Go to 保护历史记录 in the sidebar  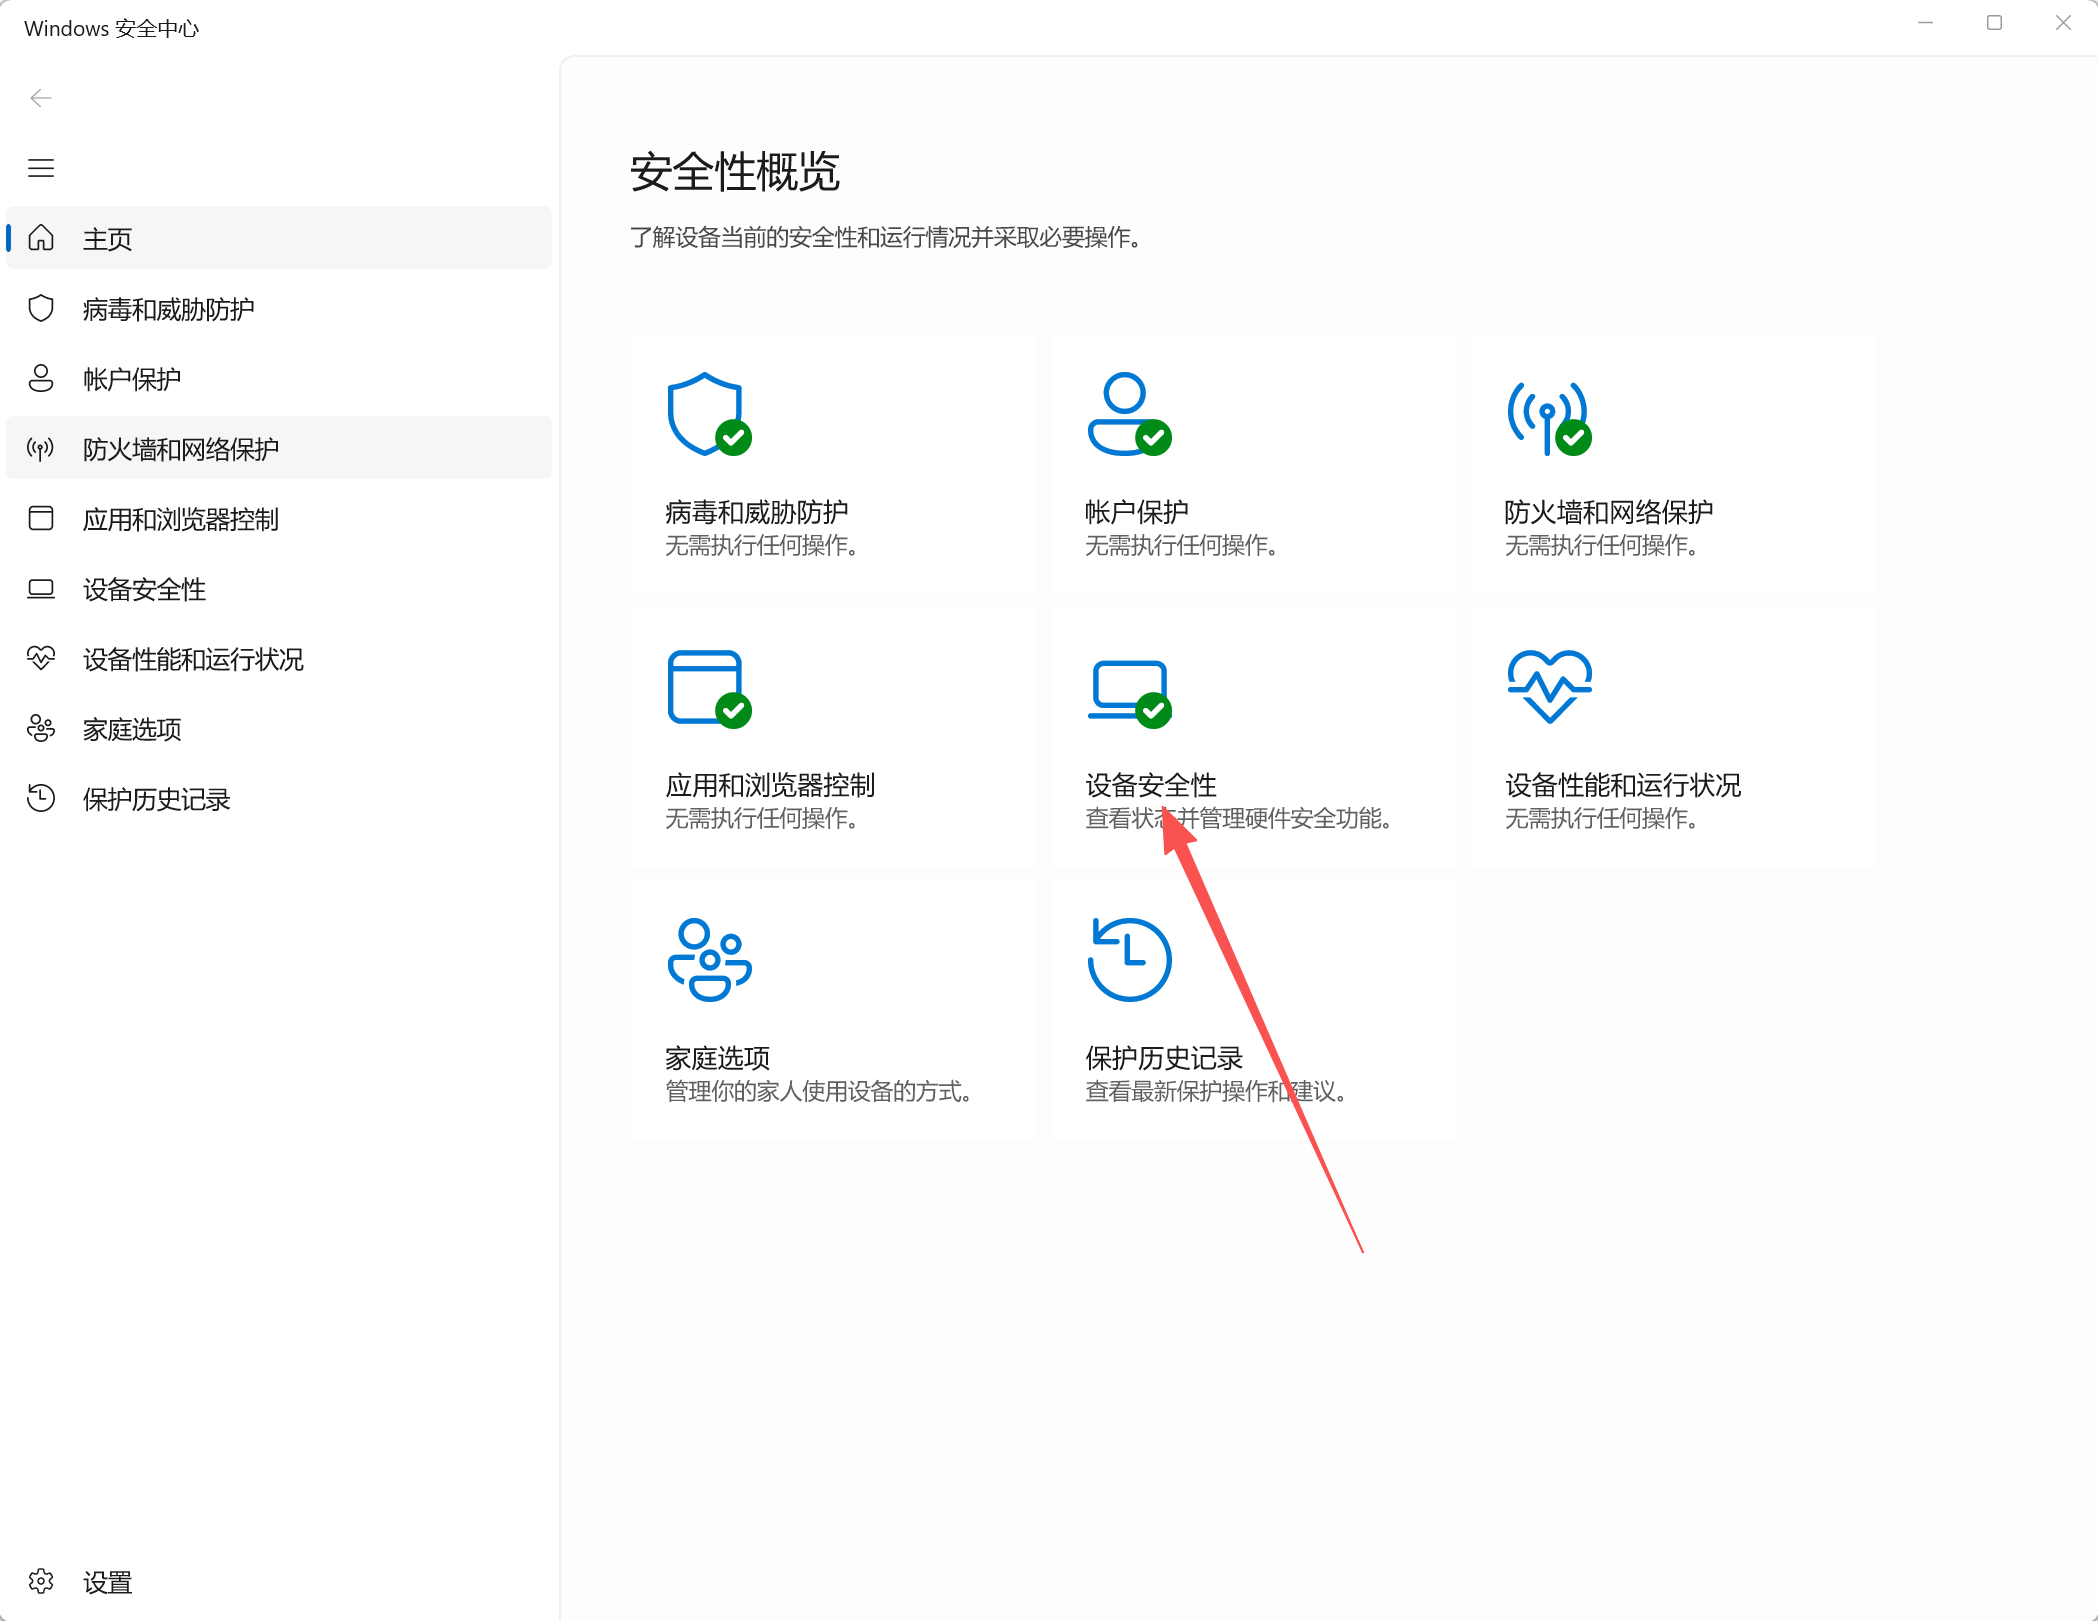(279, 798)
